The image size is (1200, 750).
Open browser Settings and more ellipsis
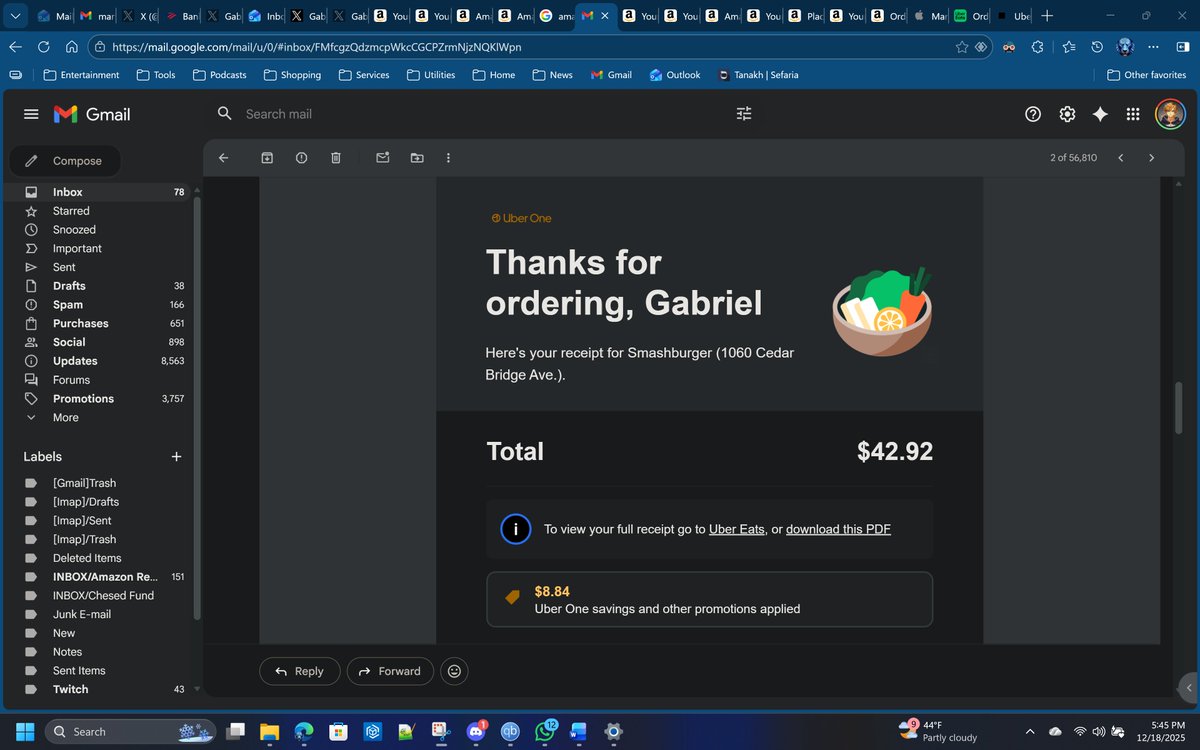[1154, 47]
